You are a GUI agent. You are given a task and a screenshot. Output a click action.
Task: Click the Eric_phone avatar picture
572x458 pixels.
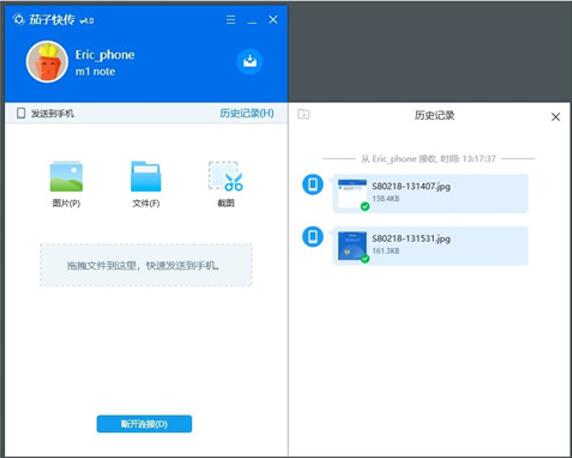coord(47,62)
